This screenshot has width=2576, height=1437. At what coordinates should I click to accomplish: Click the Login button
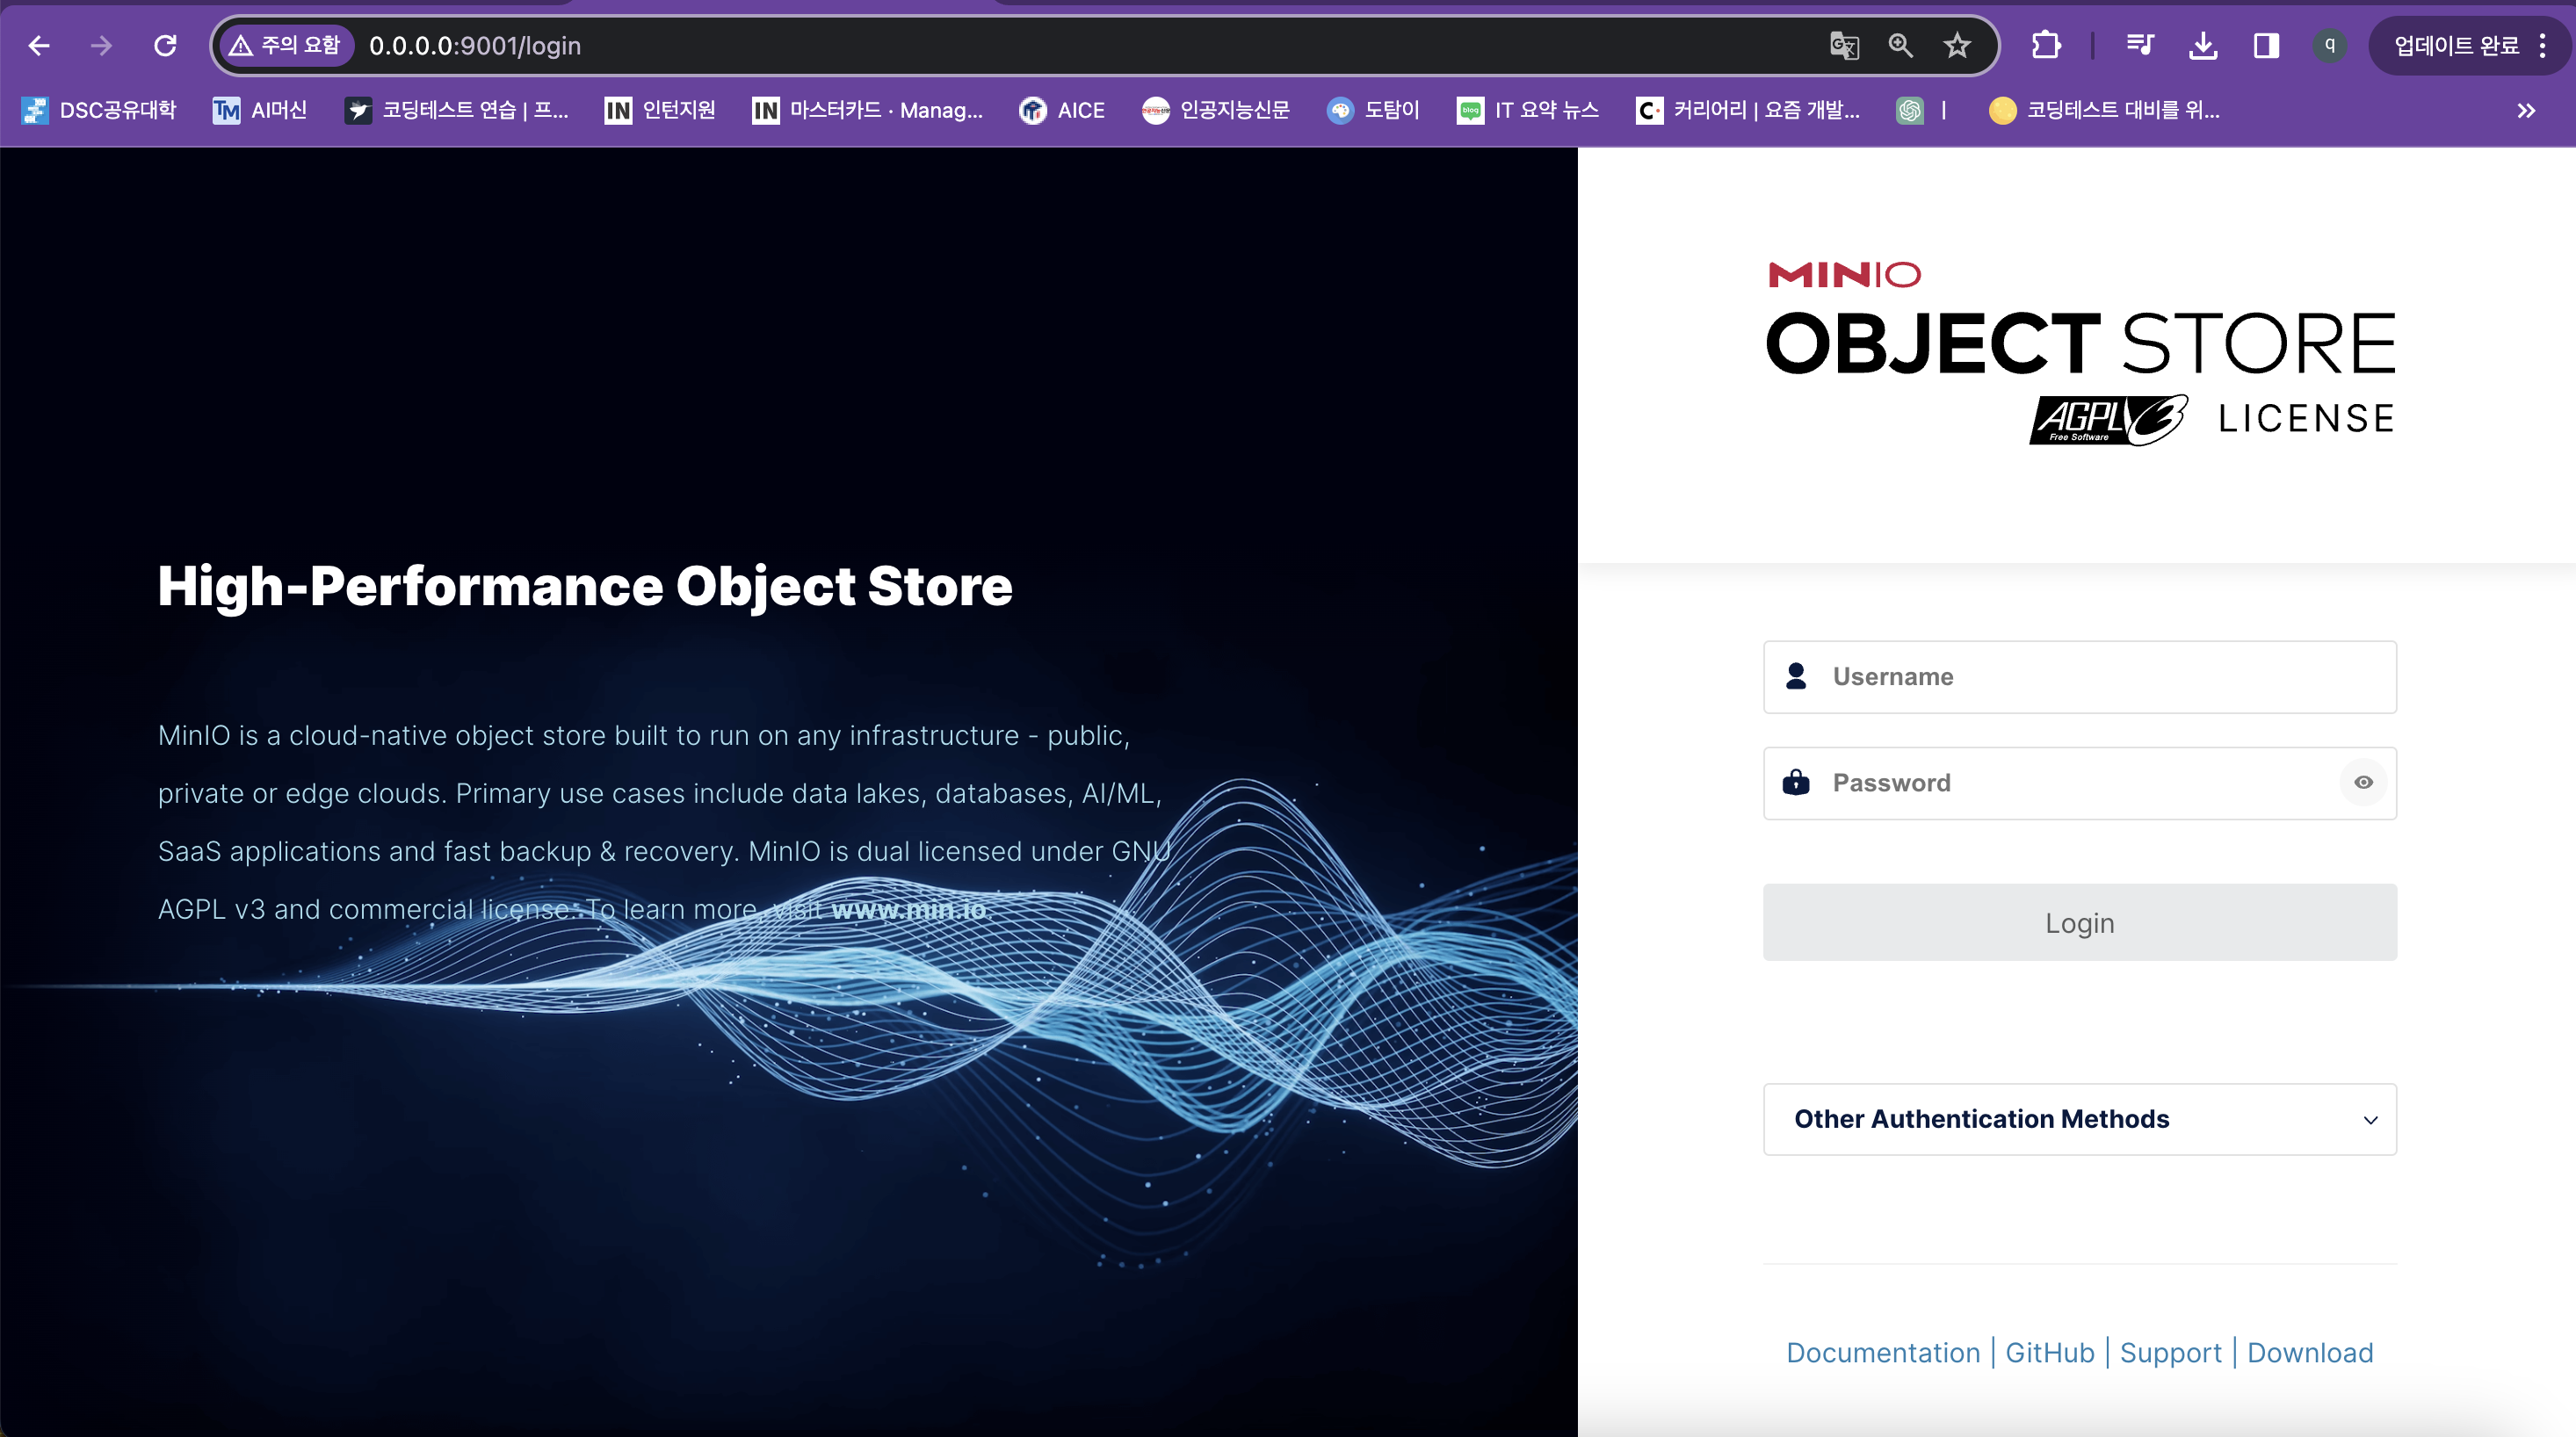tap(2079, 922)
